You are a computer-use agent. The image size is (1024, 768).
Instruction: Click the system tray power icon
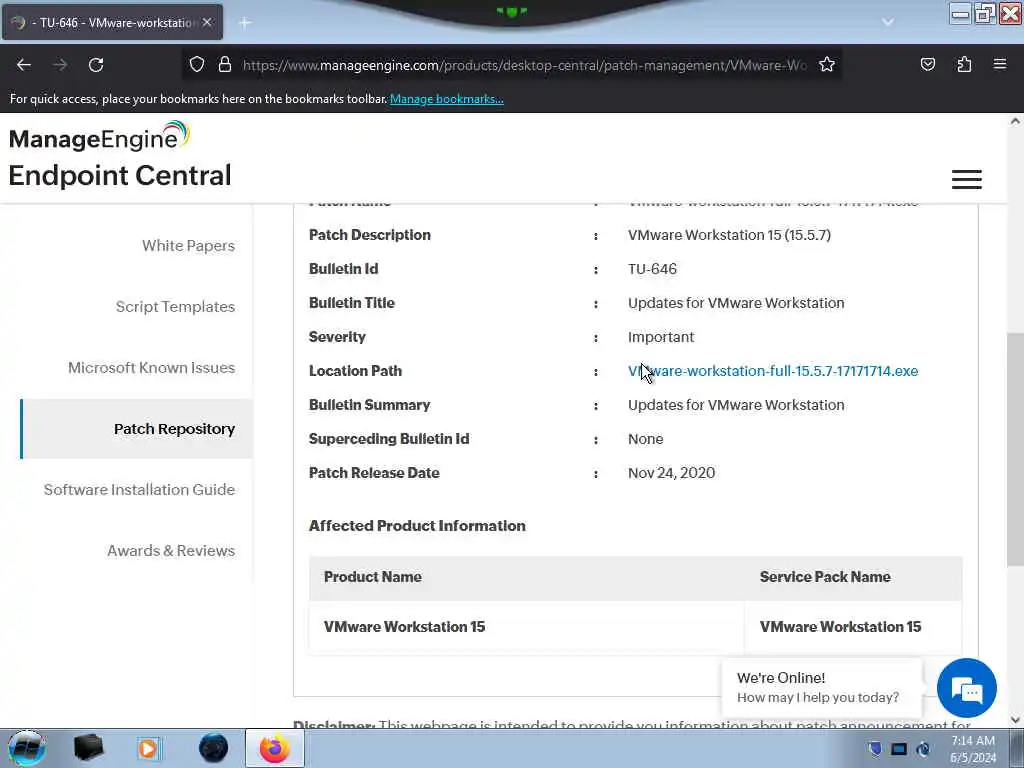point(923,749)
